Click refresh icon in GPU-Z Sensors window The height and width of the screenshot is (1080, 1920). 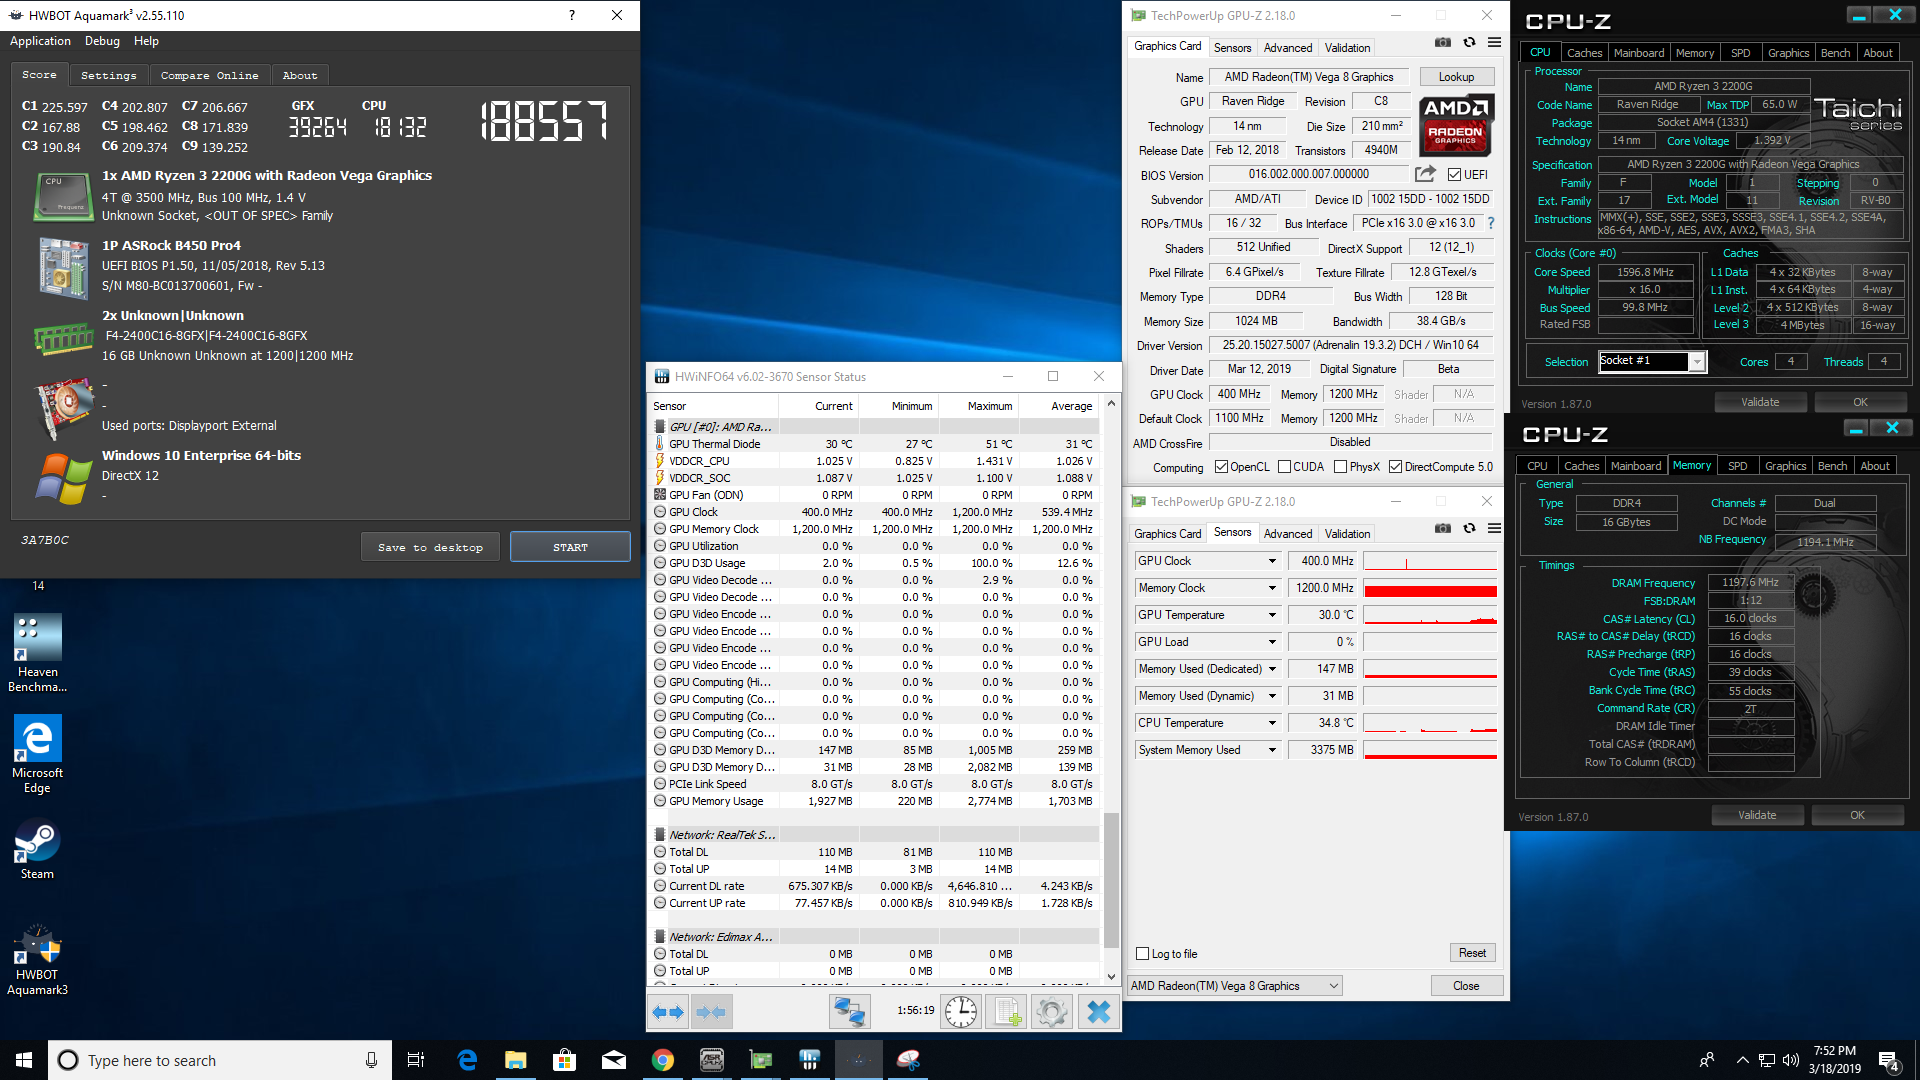click(x=1469, y=529)
